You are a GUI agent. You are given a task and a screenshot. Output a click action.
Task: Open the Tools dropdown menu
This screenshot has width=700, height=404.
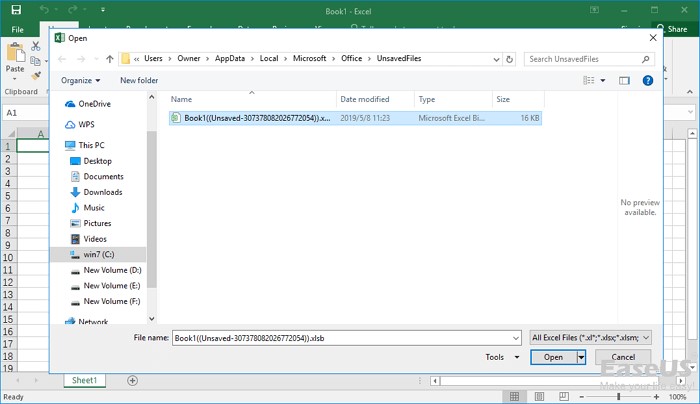(502, 357)
